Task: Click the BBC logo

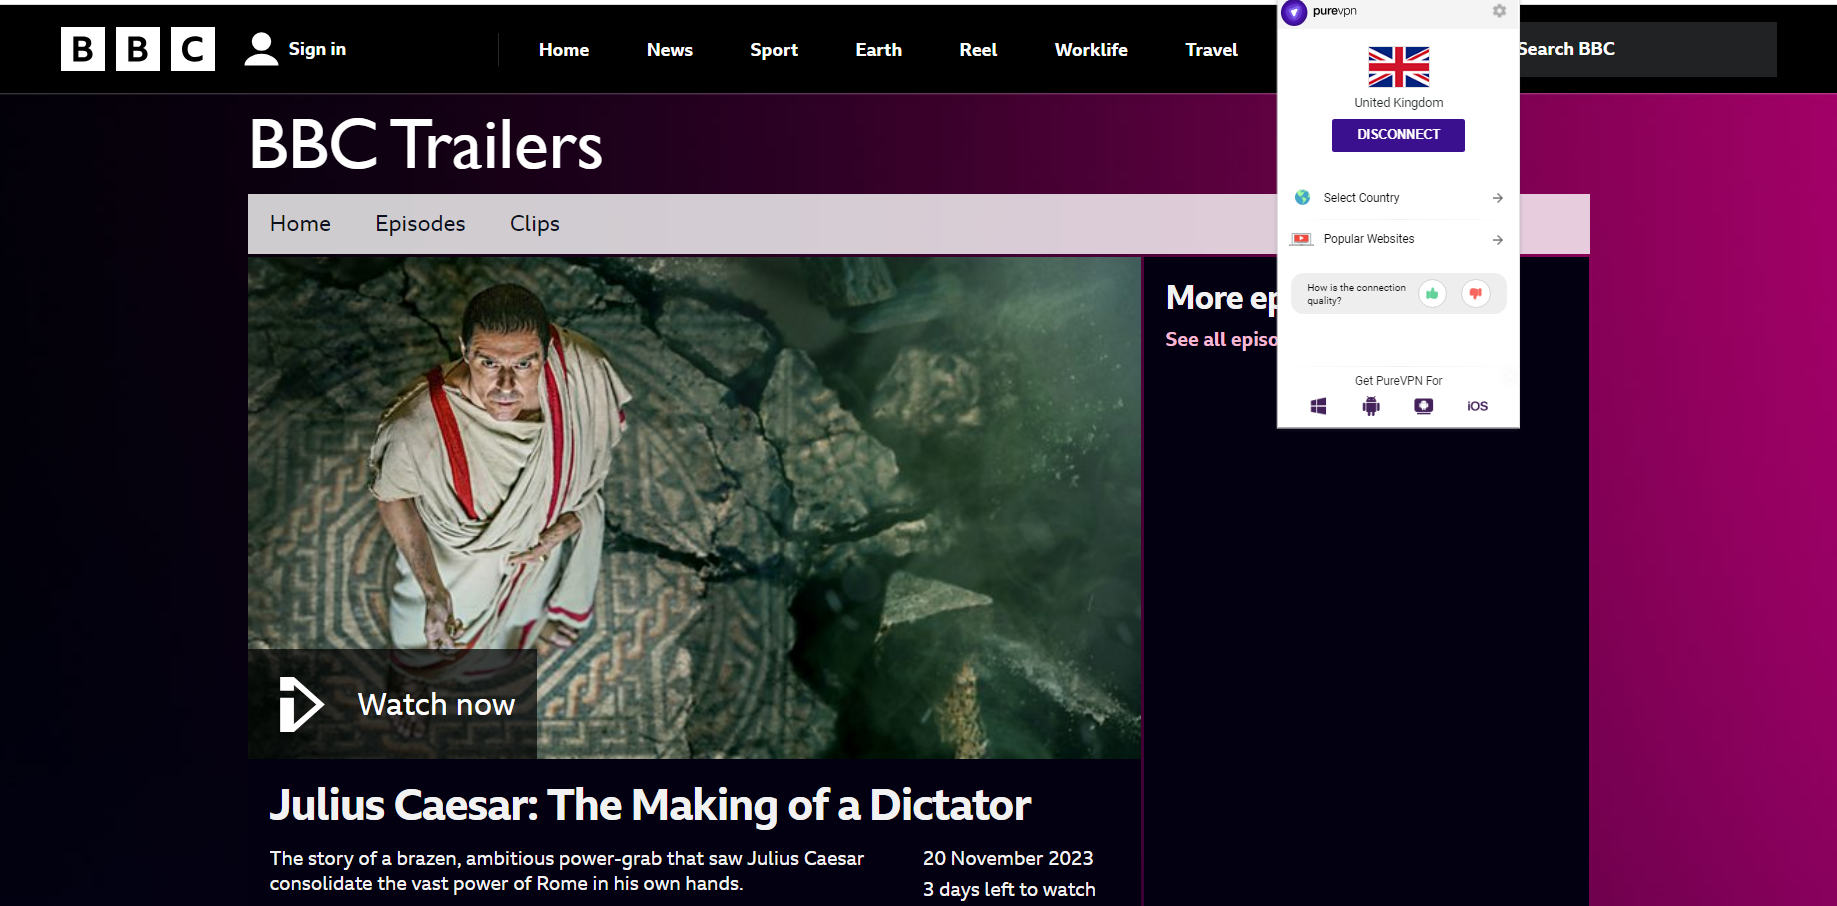Action: 137,48
